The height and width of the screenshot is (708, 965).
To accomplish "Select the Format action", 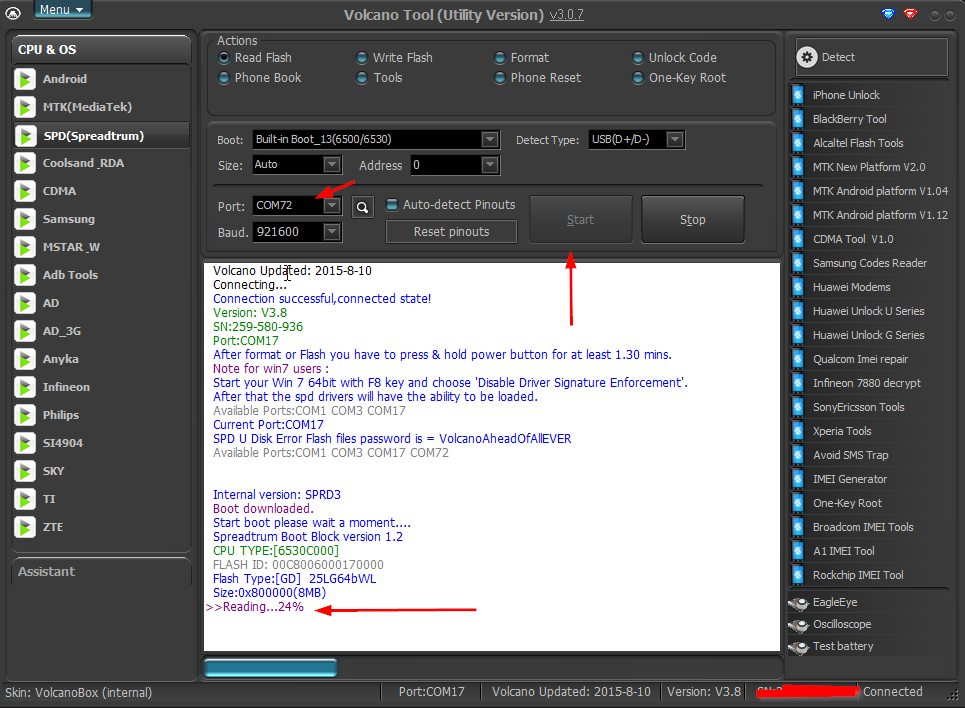I will pos(521,58).
